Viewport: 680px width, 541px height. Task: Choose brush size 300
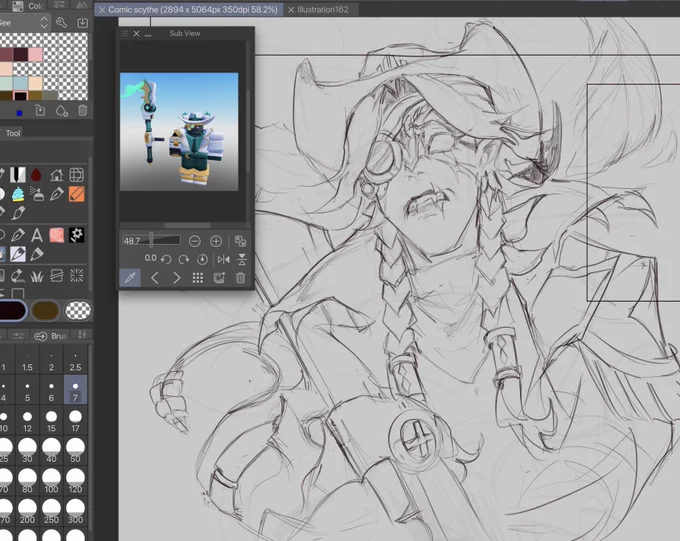[75, 511]
